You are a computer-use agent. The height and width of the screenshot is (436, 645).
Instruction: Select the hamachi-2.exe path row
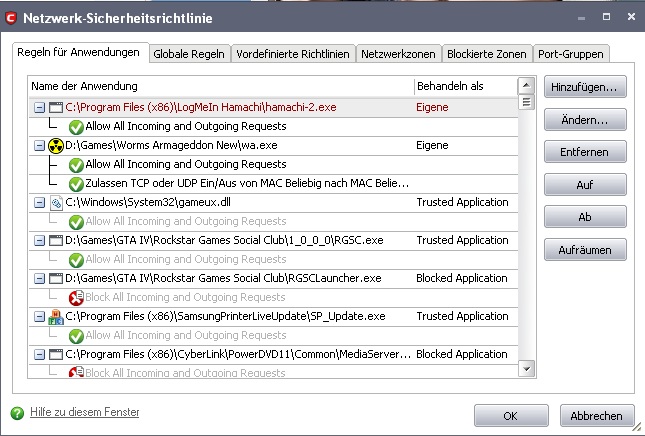point(274,108)
